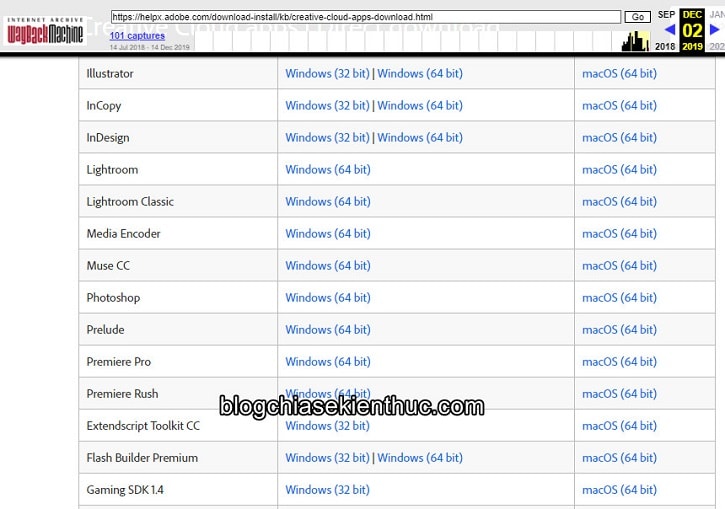Download Photoshop macOS (64 bit)

619,298
